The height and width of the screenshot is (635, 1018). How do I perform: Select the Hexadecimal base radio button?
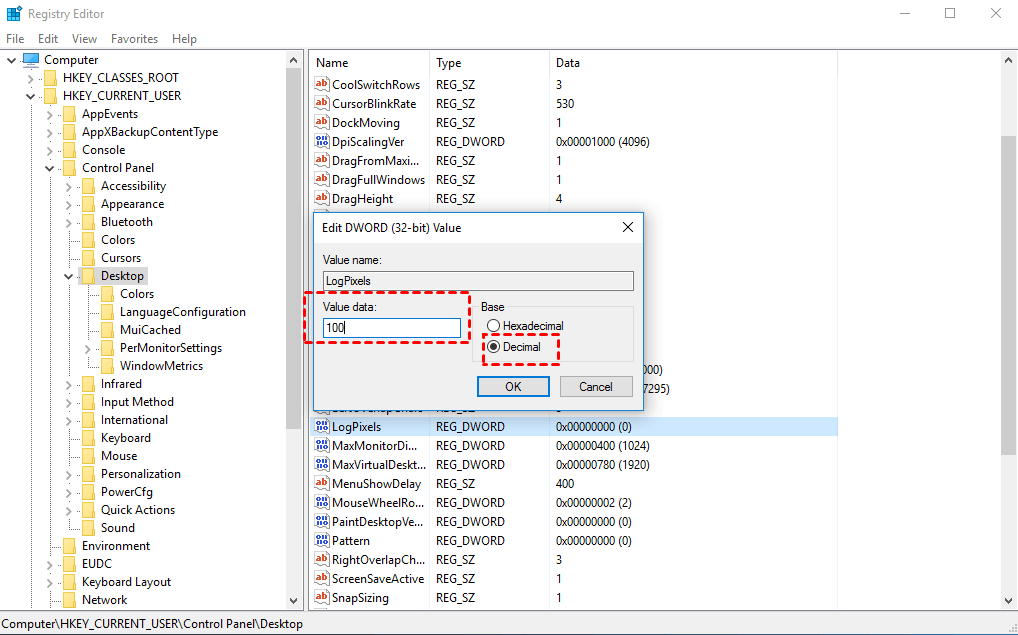point(493,326)
